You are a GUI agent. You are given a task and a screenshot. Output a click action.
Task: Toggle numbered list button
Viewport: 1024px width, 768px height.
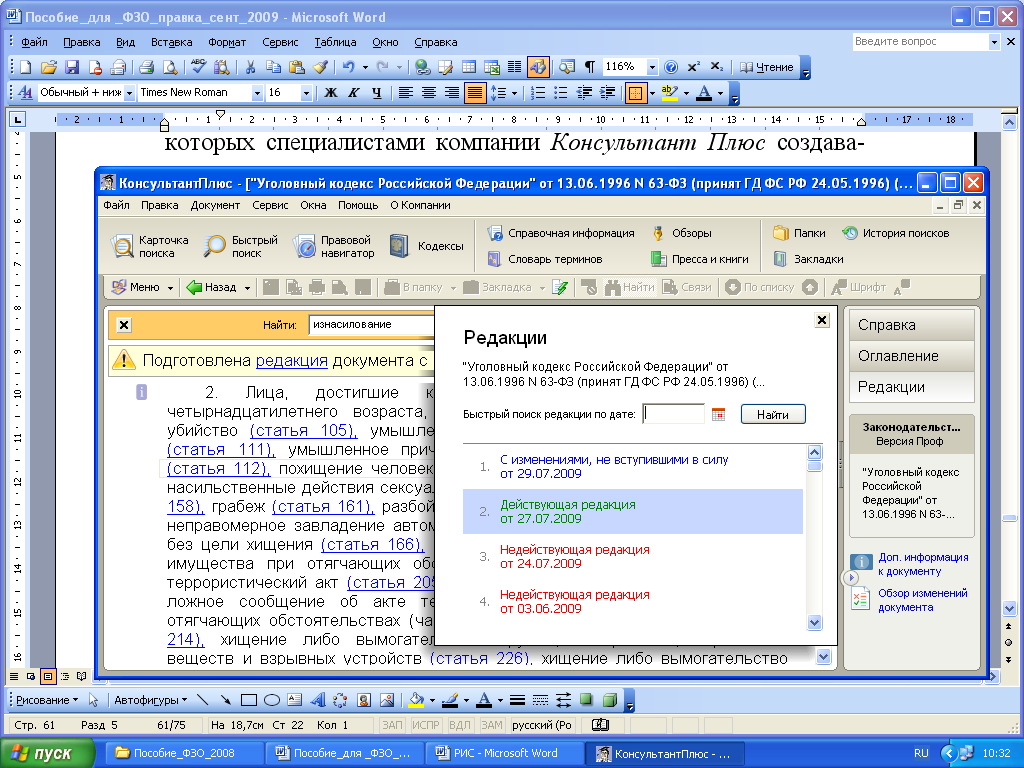[538, 93]
